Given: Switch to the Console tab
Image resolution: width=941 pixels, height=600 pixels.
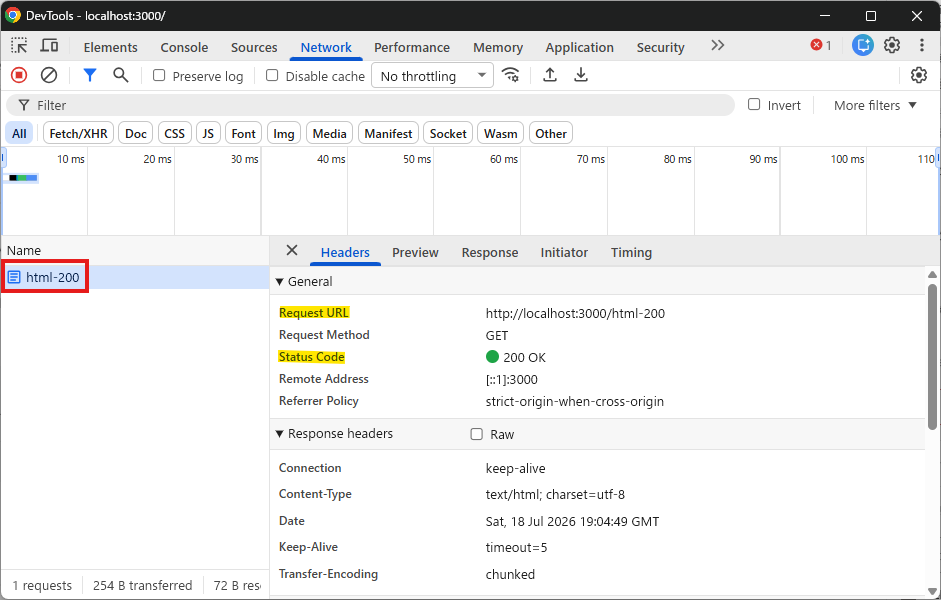Looking at the screenshot, I should pos(184,47).
